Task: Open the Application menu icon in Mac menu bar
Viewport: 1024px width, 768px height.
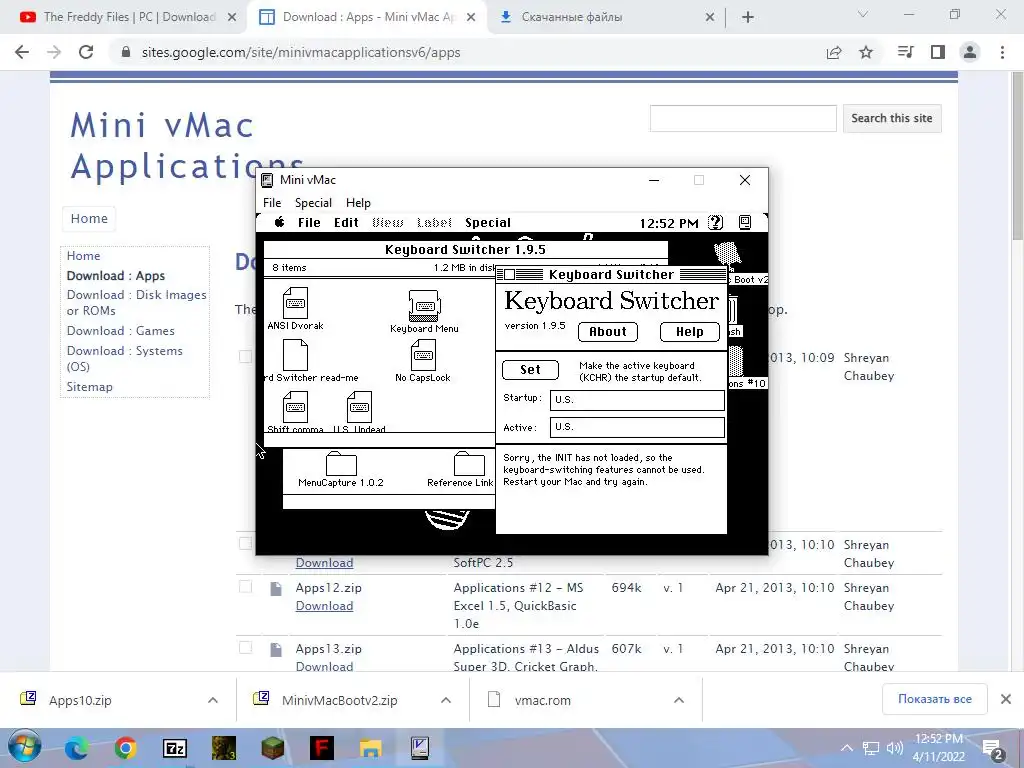Action: [745, 223]
